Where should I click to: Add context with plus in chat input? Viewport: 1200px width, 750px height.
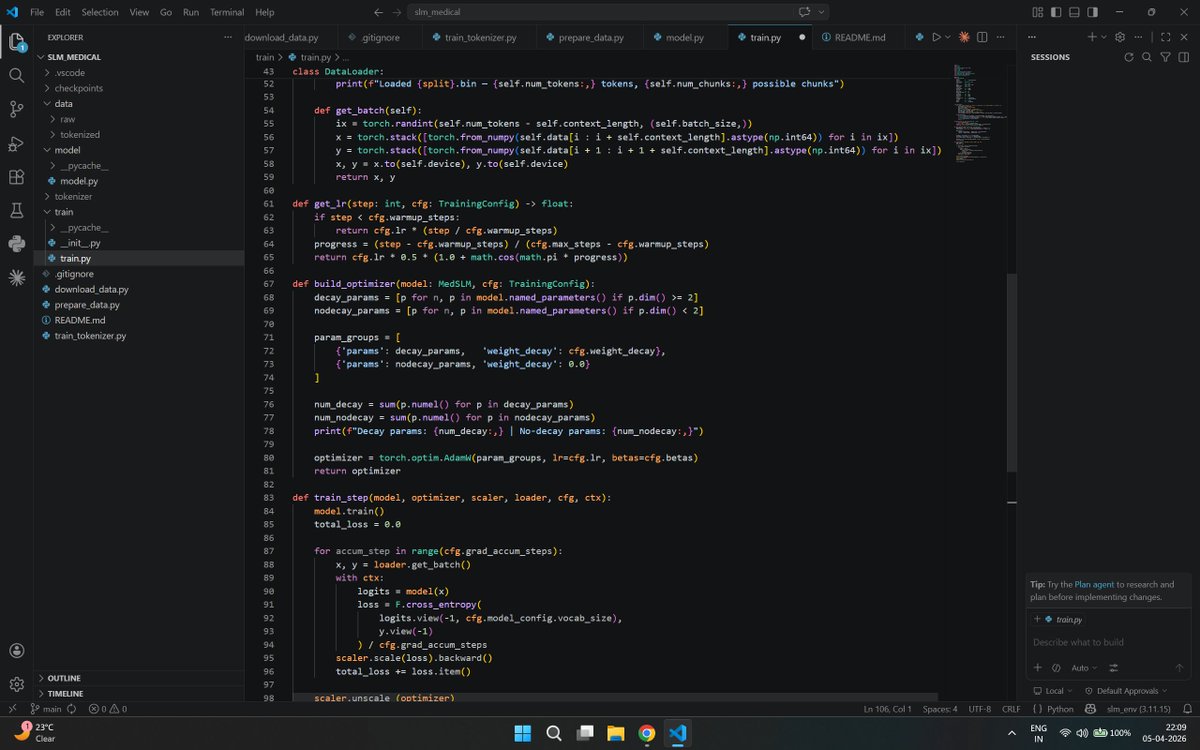1038,667
